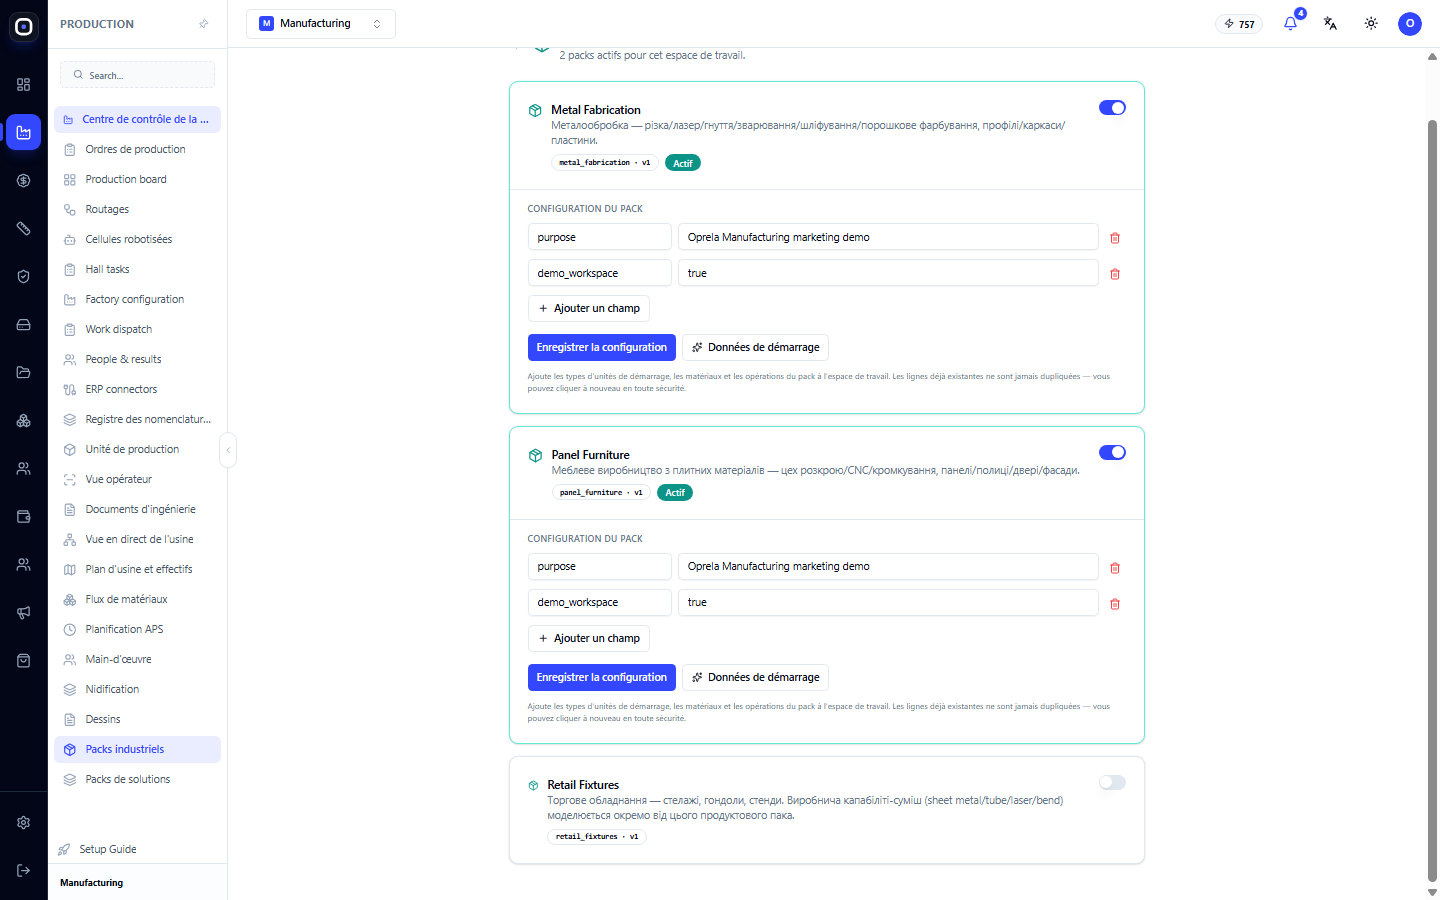Open the dashboard grid icon in left rail
The height and width of the screenshot is (900, 1440).
[24, 84]
